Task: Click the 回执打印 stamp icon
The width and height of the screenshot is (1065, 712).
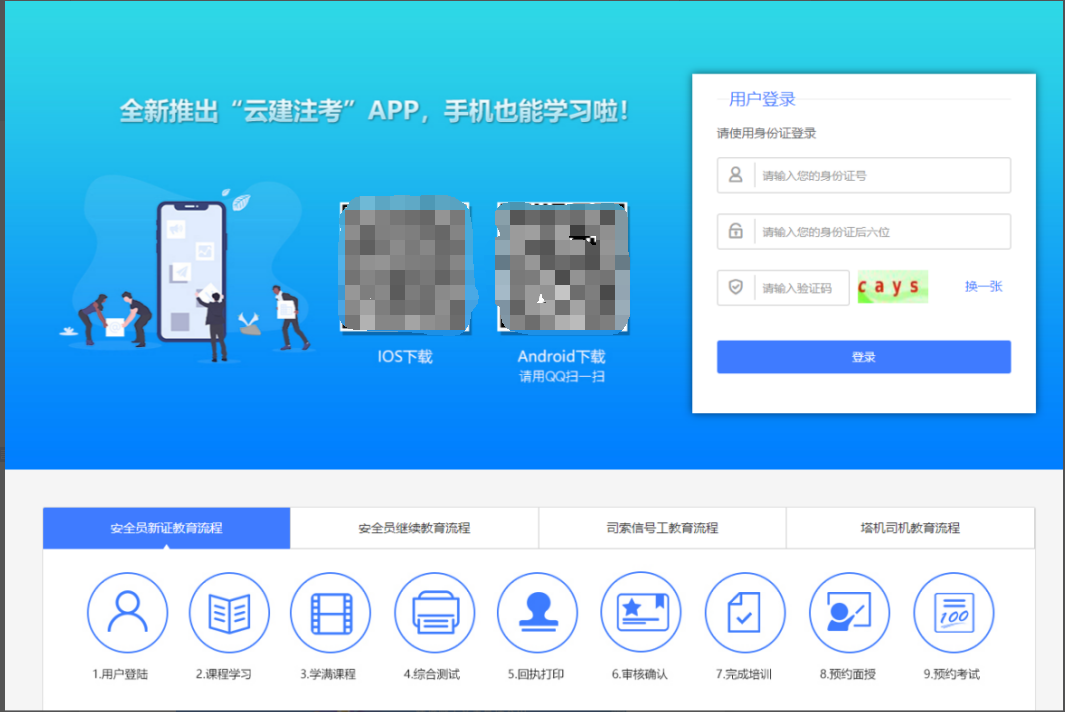Action: click(537, 612)
